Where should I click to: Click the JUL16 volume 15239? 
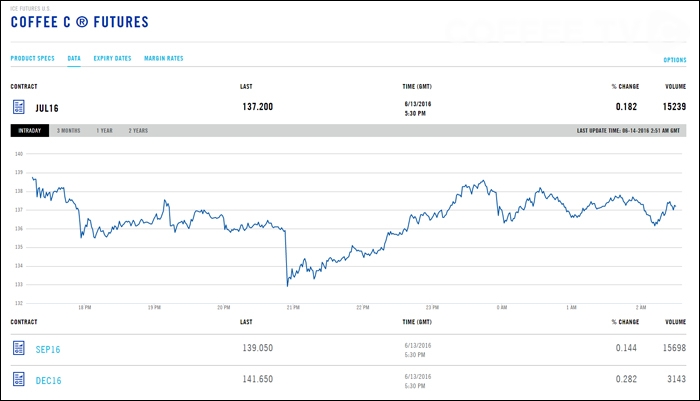[x=674, y=107]
